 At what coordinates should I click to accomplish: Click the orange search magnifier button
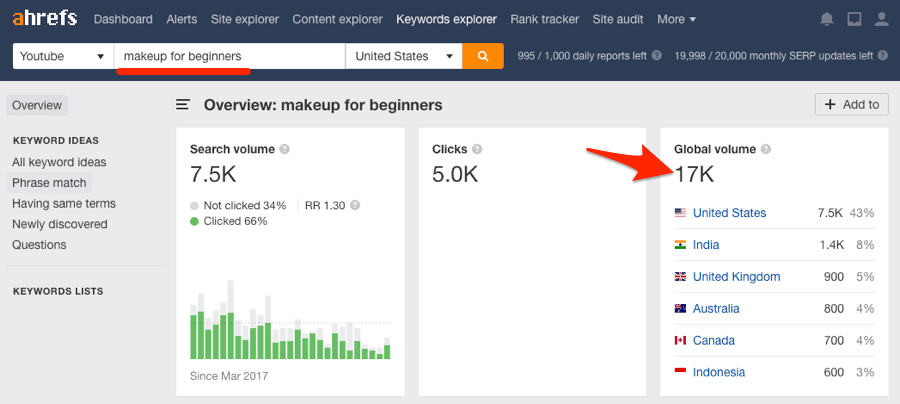tap(483, 56)
